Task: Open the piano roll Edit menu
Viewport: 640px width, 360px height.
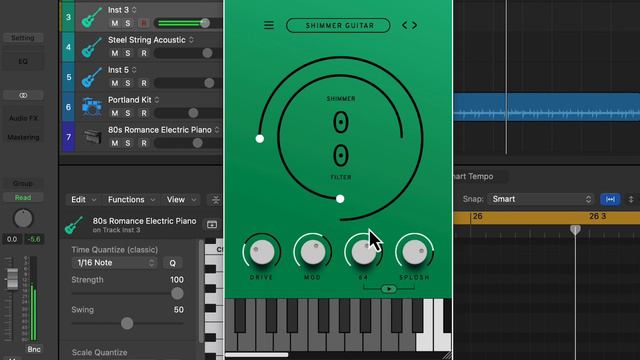Action: [83, 200]
